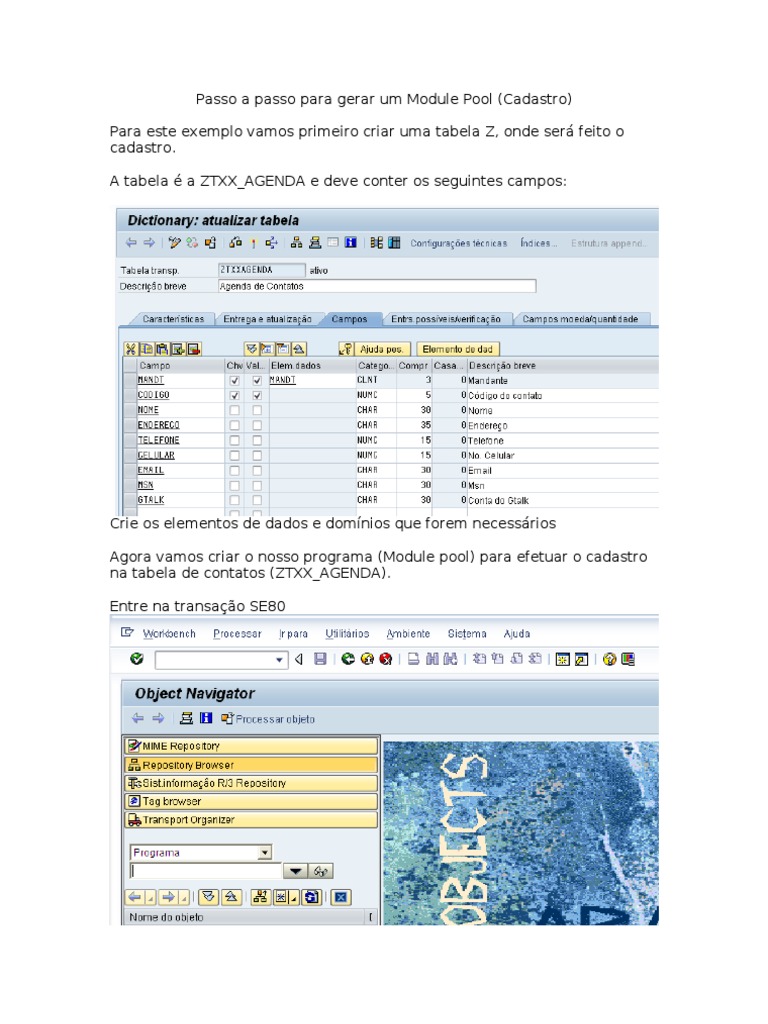Open the Repository Browser button
The width and height of the screenshot is (768, 1024).
[251, 765]
